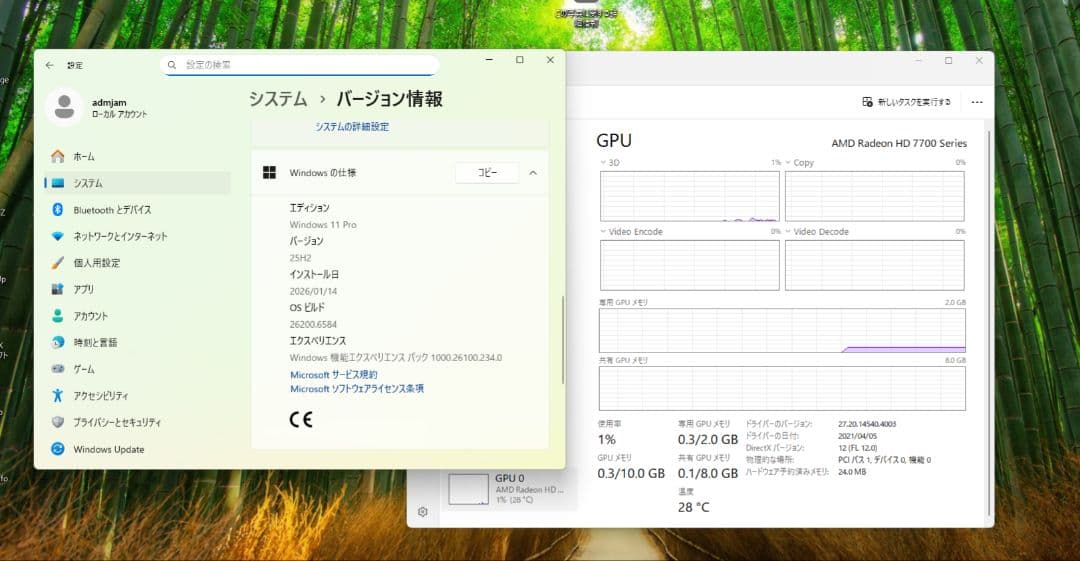
Task: Click 新しいタスクを実行する in Task Manager
Action: pyautogui.click(x=906, y=102)
